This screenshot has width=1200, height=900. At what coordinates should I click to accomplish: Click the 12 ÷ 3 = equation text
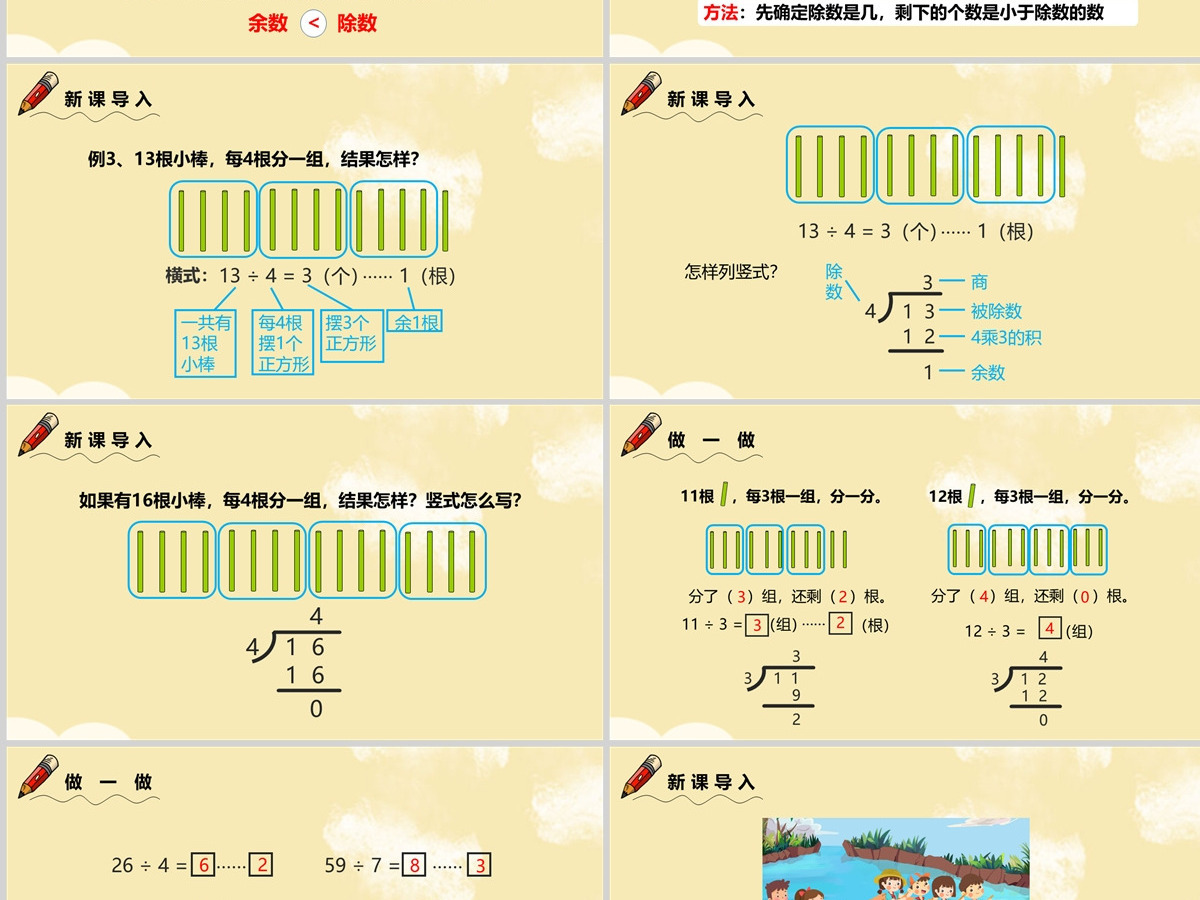995,631
